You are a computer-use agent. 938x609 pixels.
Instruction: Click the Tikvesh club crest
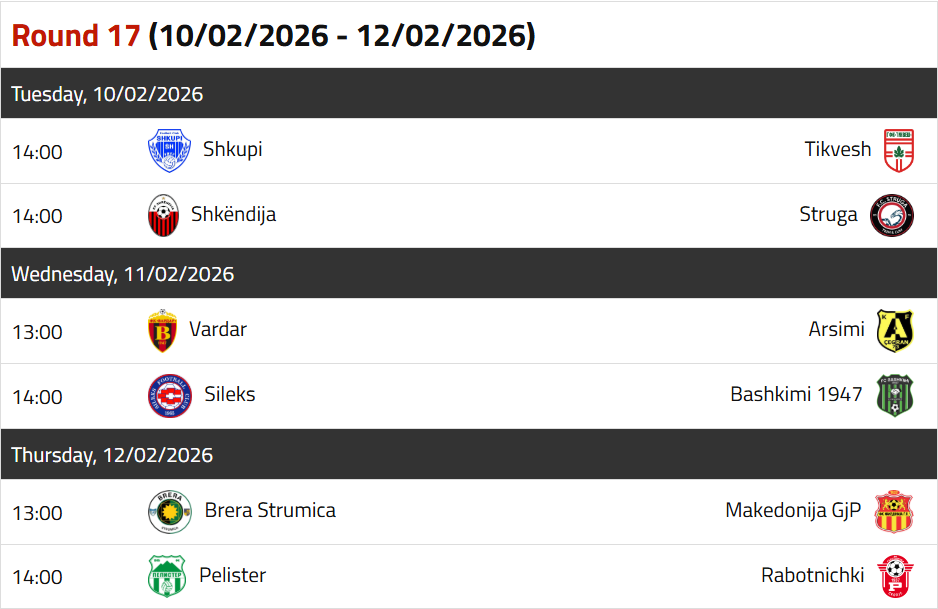pyautogui.click(x=898, y=151)
